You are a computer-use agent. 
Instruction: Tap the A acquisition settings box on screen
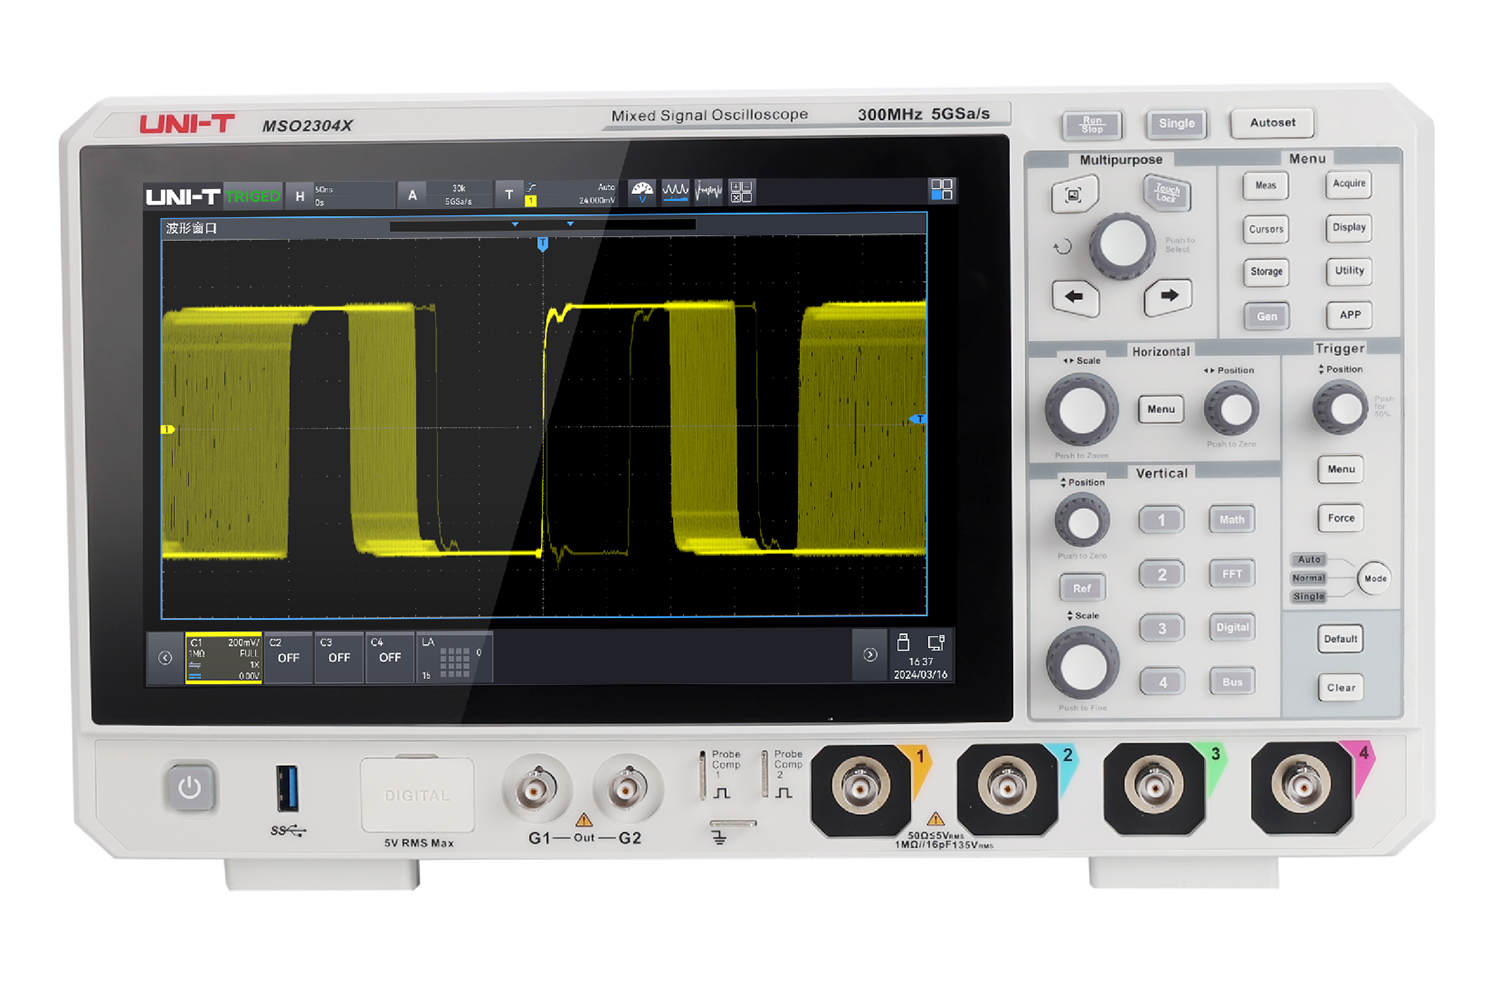(x=445, y=195)
